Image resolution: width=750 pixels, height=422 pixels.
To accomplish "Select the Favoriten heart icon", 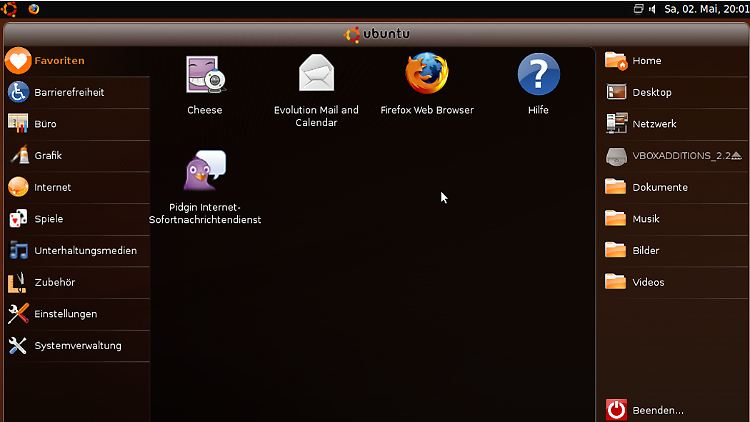I will pos(18,61).
